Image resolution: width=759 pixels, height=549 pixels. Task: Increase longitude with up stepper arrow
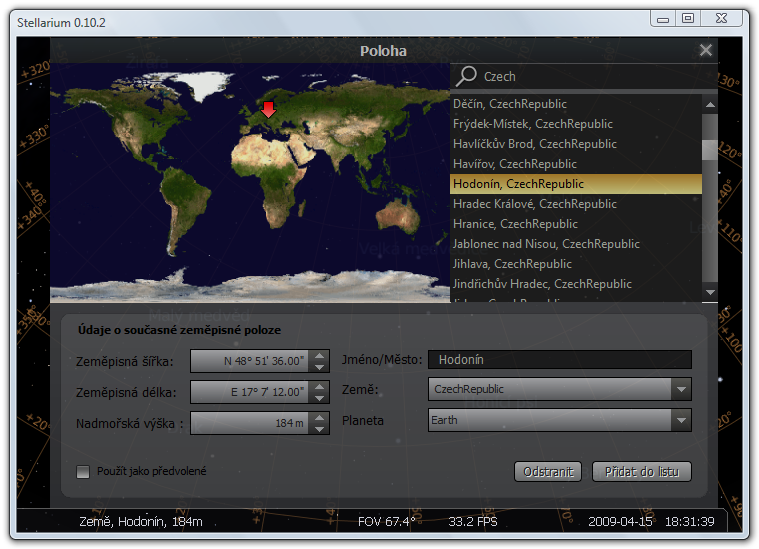pyautogui.click(x=319, y=386)
